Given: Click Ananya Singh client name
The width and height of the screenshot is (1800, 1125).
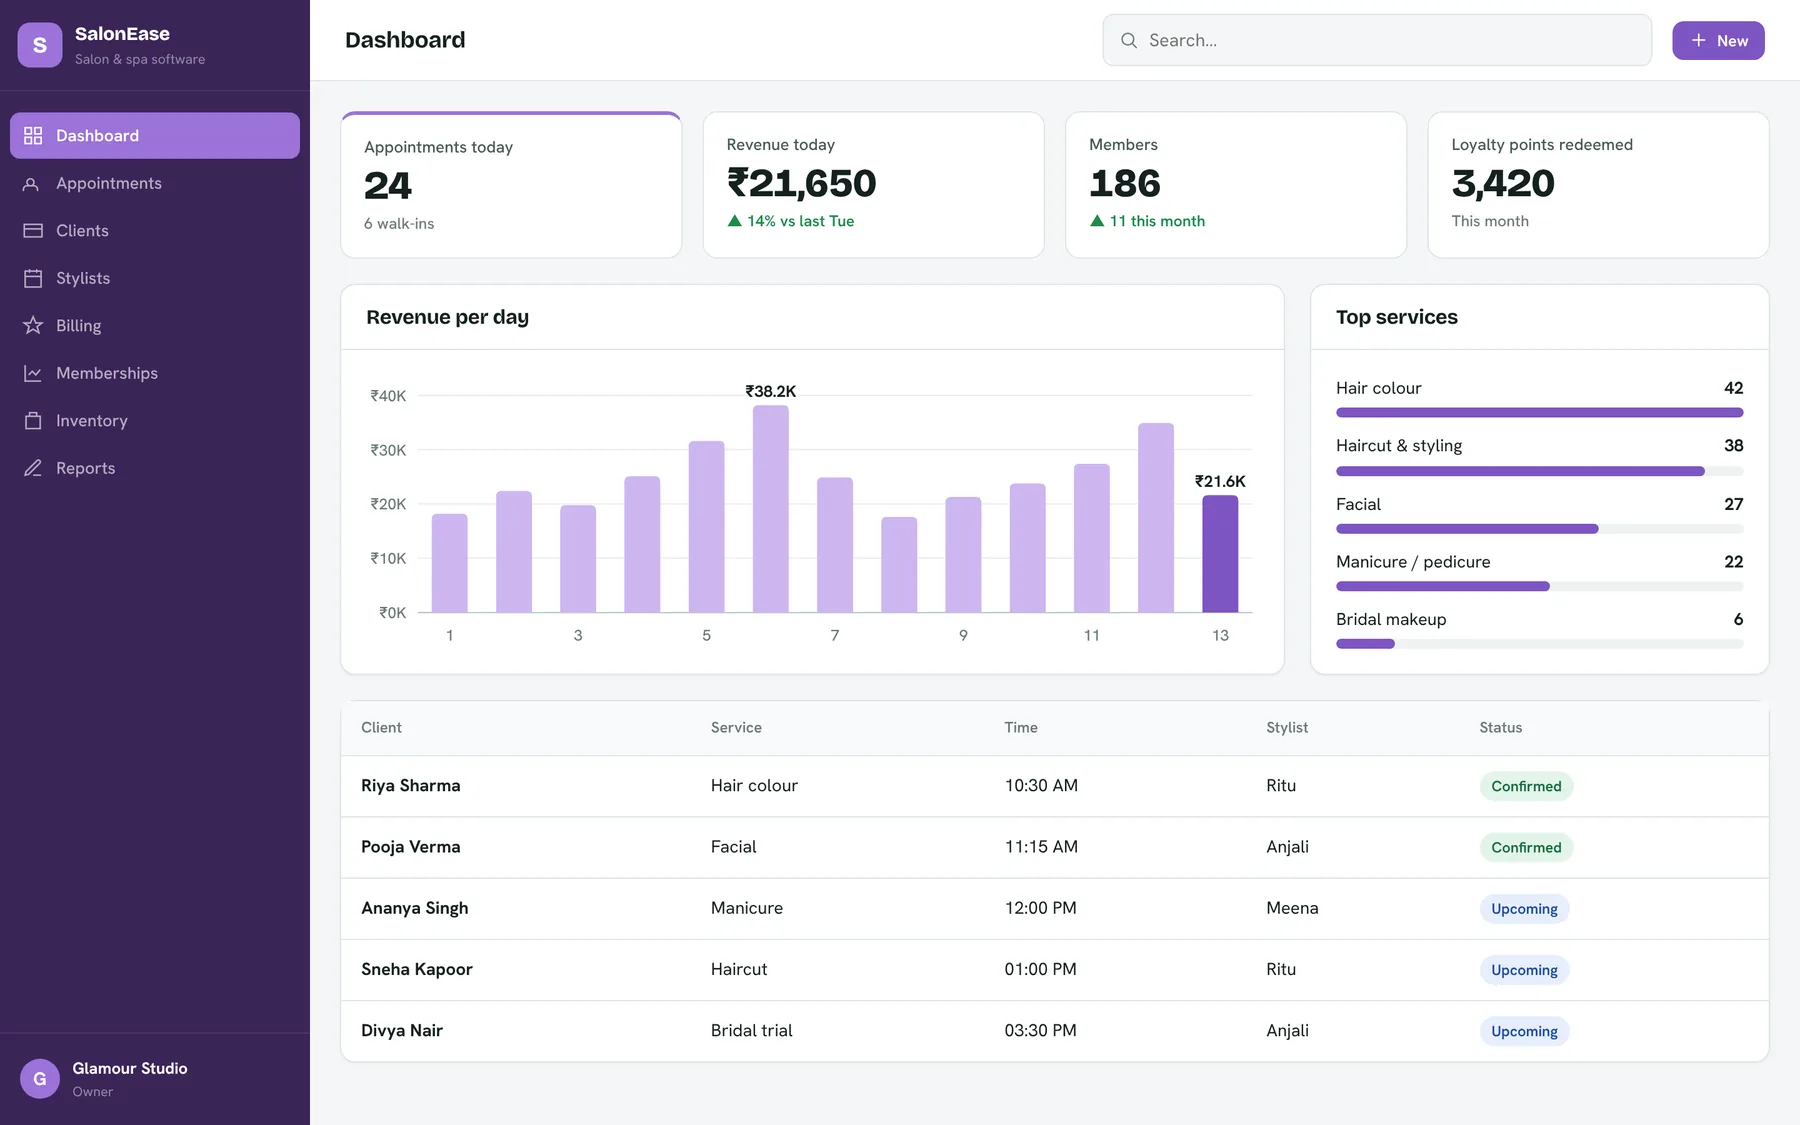Looking at the screenshot, I should [415, 908].
